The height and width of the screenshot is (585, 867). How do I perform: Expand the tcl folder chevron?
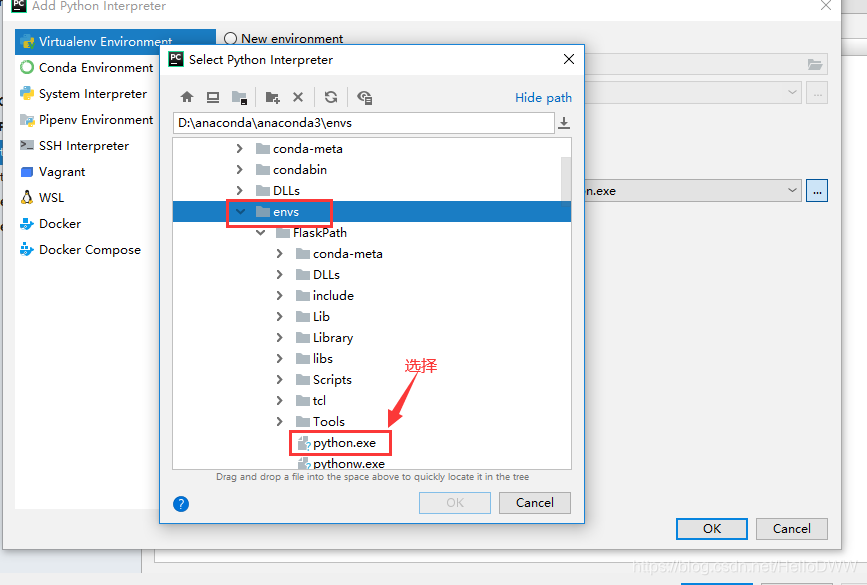279,401
